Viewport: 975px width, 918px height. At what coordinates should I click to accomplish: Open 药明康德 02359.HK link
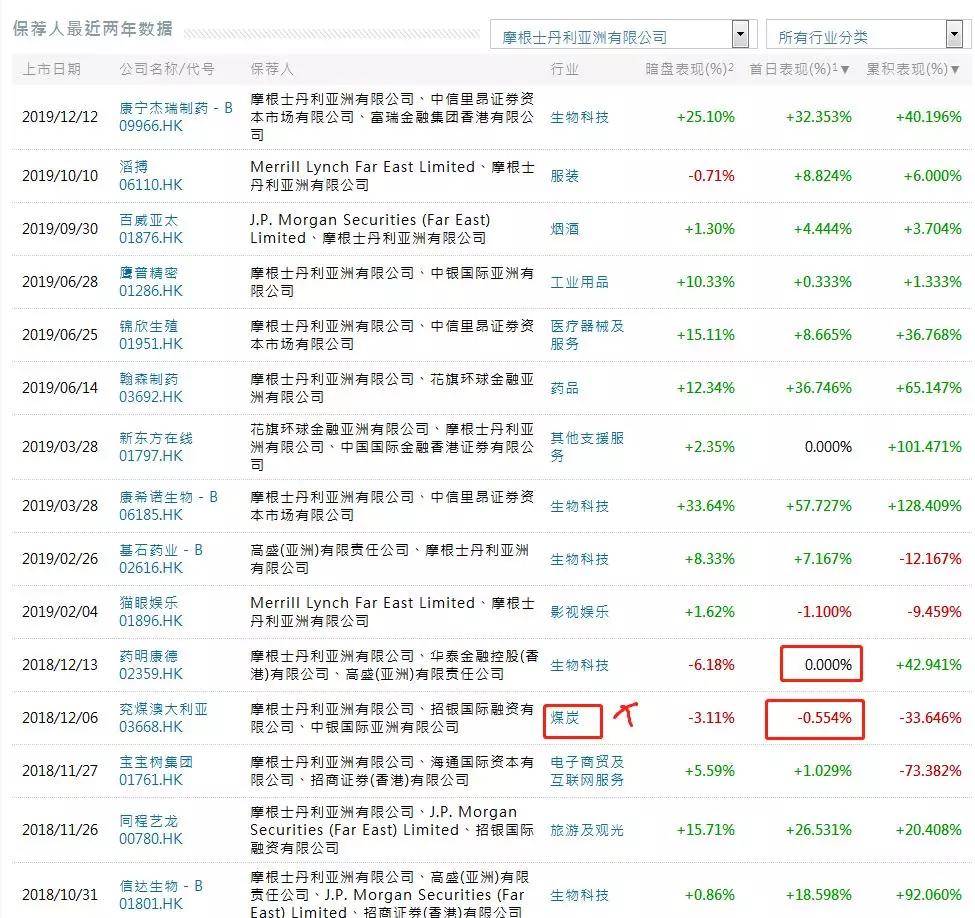click(150, 665)
